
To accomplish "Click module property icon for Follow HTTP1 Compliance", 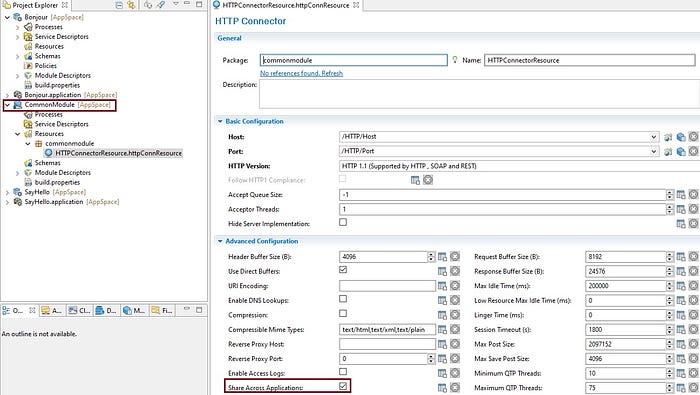I will point(415,180).
